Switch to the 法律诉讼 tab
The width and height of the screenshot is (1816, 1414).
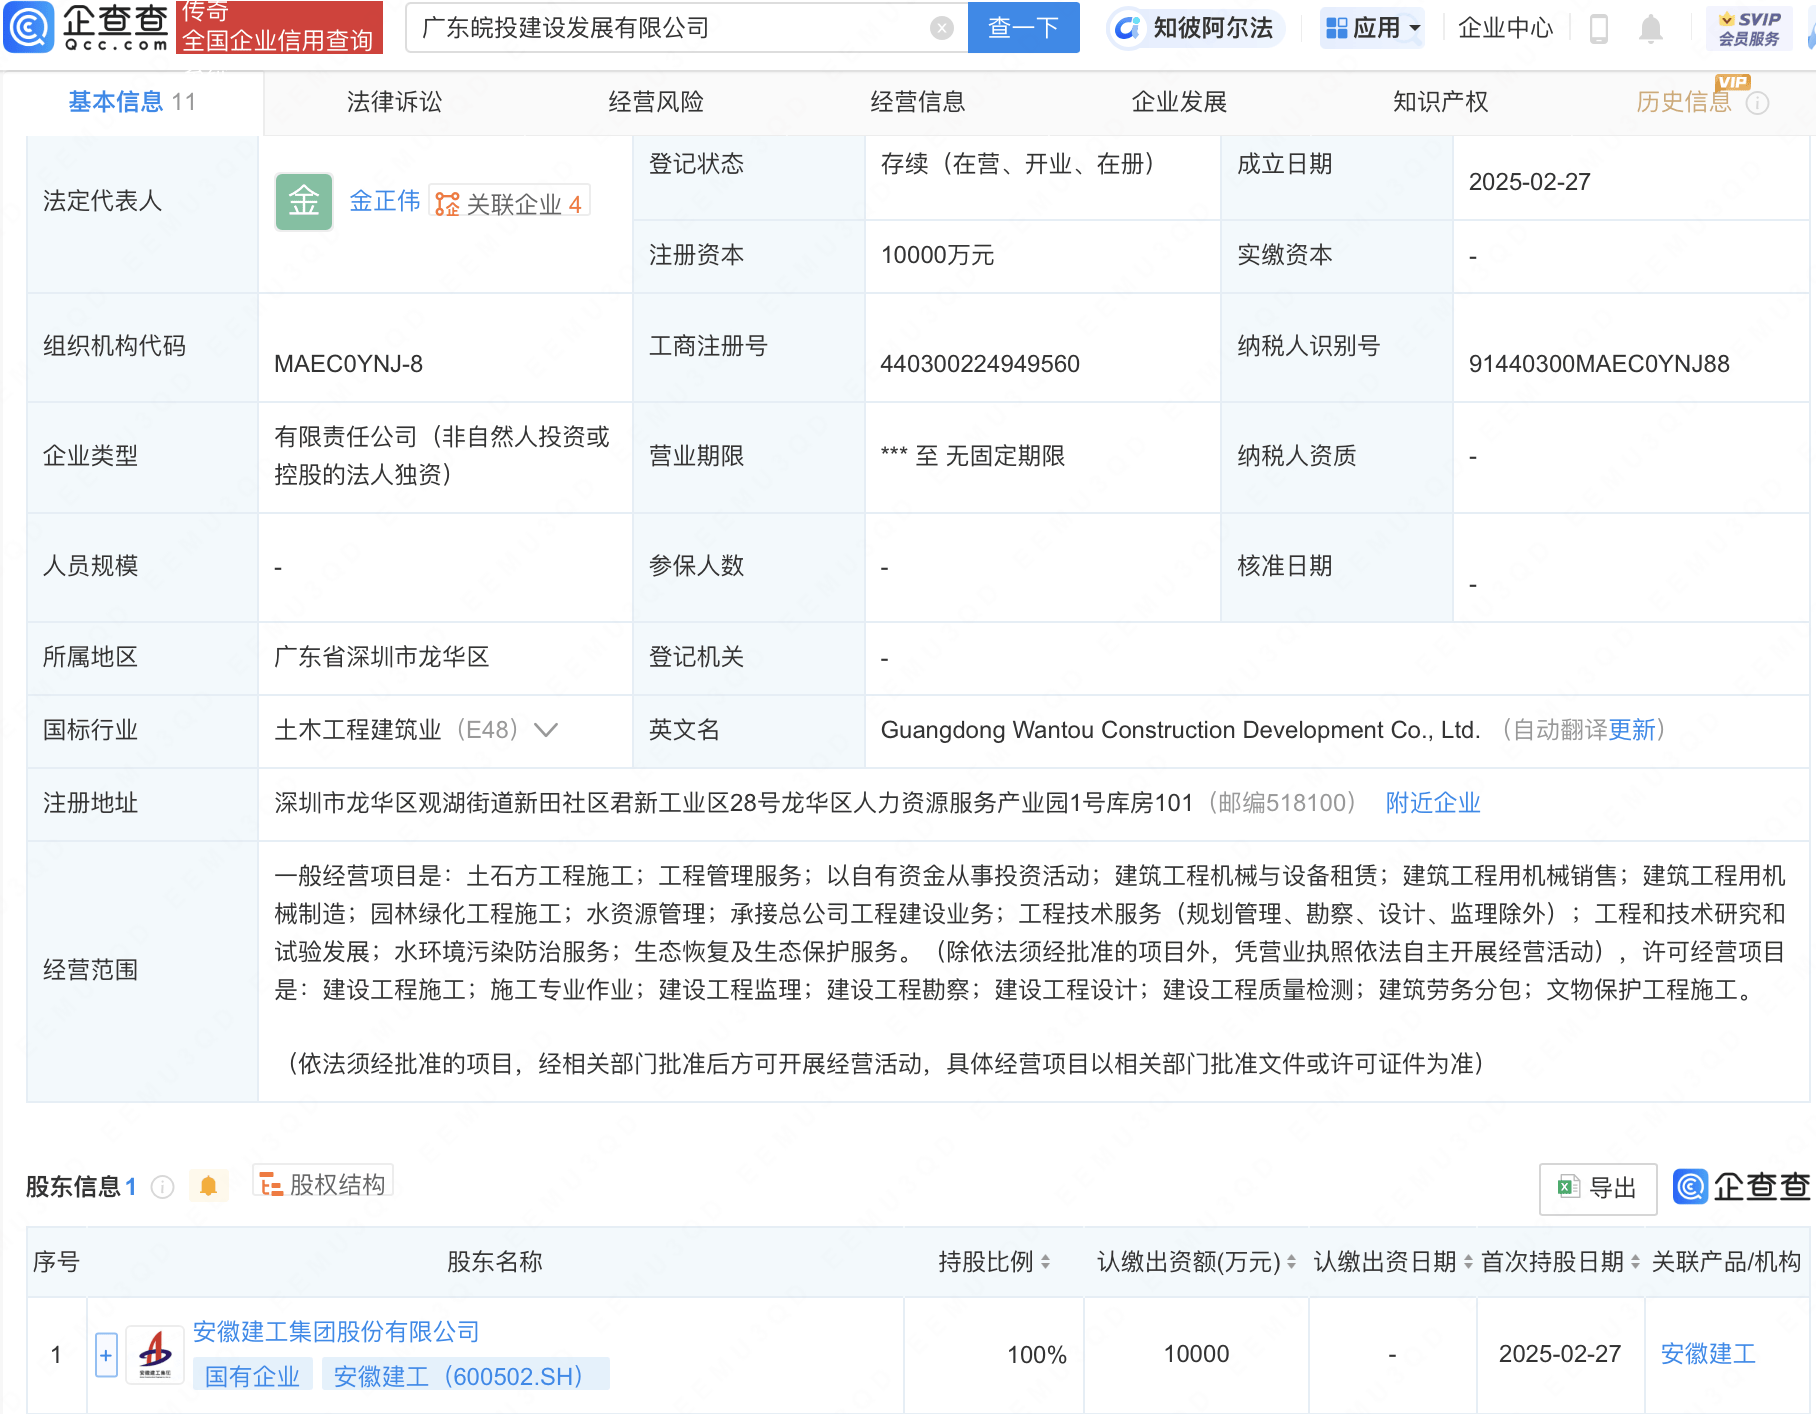coord(394,102)
